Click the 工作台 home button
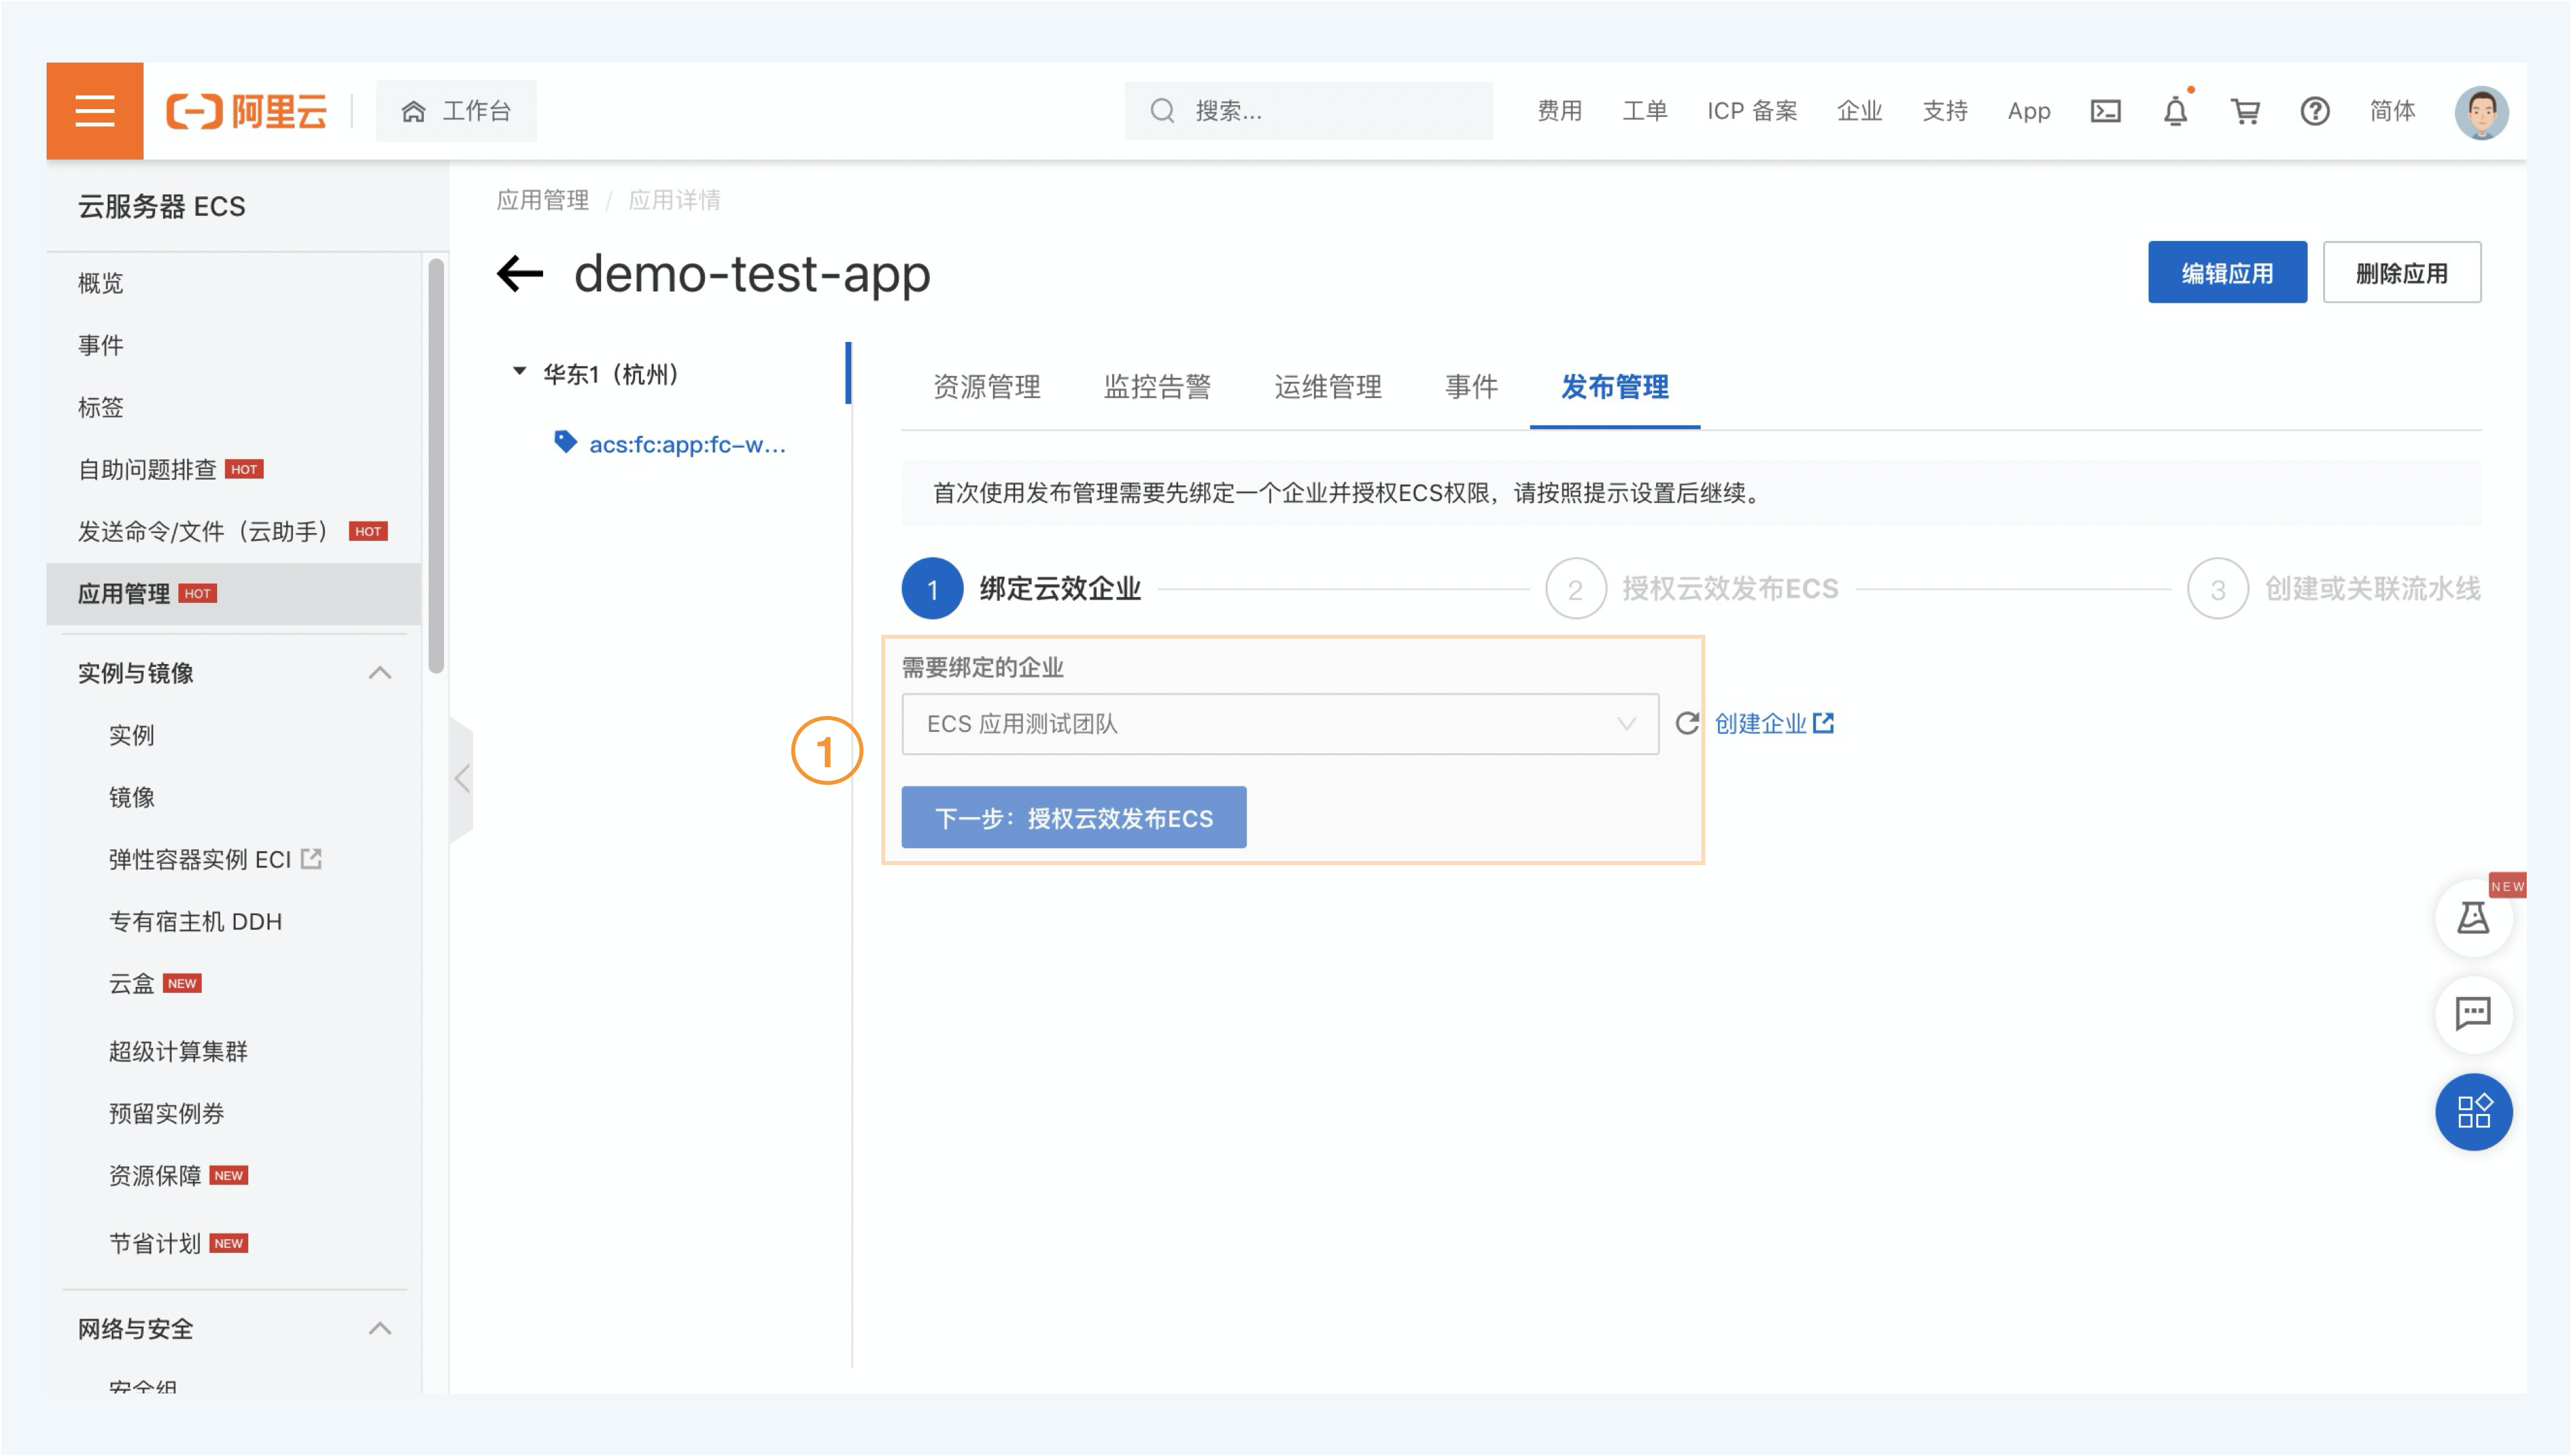The height and width of the screenshot is (1456, 2572). click(x=456, y=111)
